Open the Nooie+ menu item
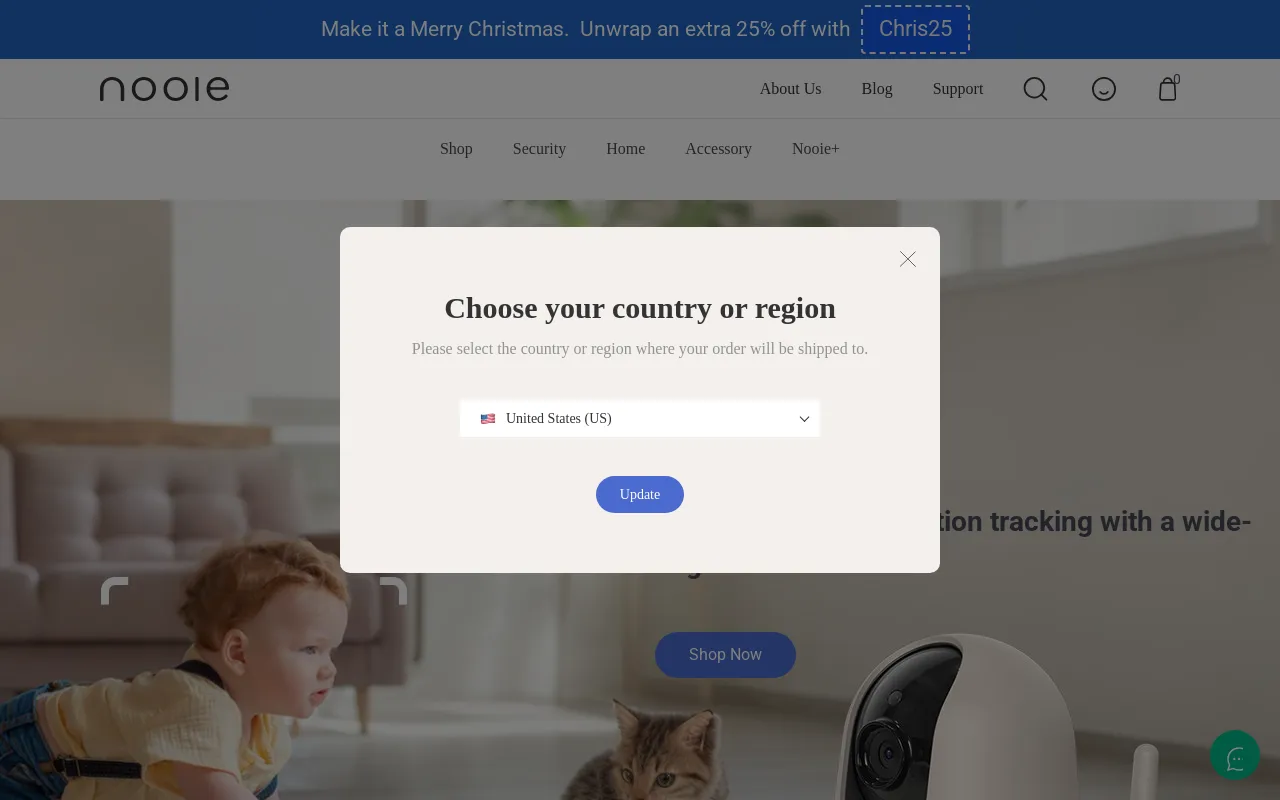The image size is (1280, 800). [x=816, y=149]
